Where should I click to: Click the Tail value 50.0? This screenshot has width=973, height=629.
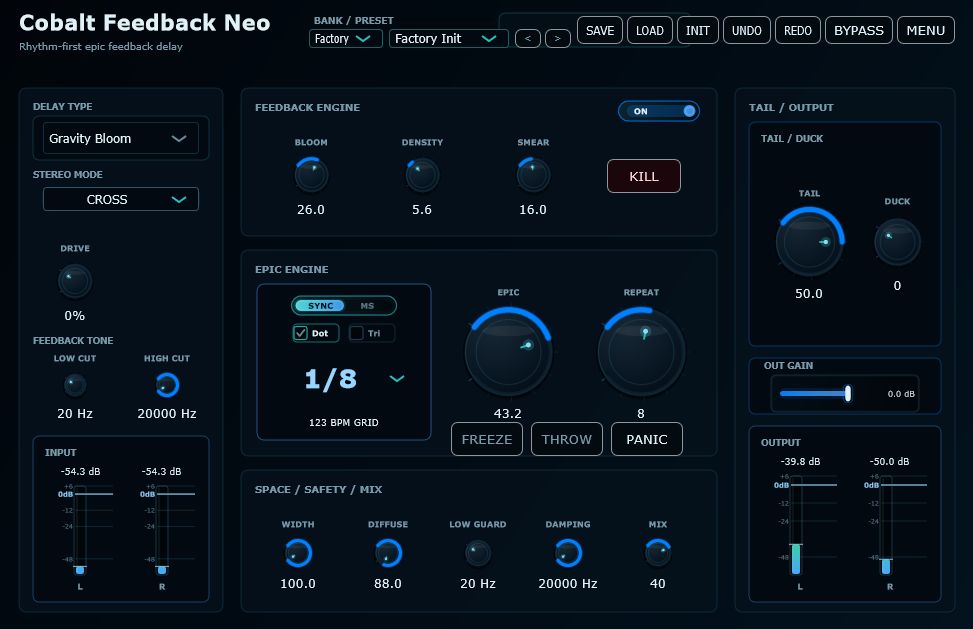[809, 293]
